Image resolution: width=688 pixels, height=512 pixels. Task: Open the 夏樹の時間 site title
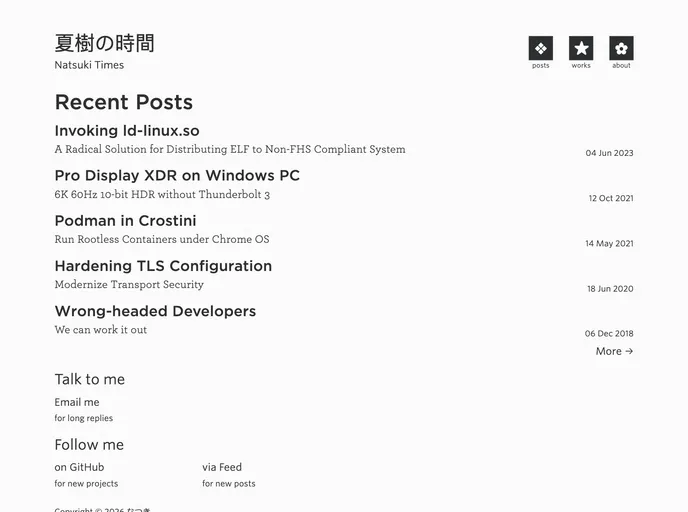[x=104, y=43]
